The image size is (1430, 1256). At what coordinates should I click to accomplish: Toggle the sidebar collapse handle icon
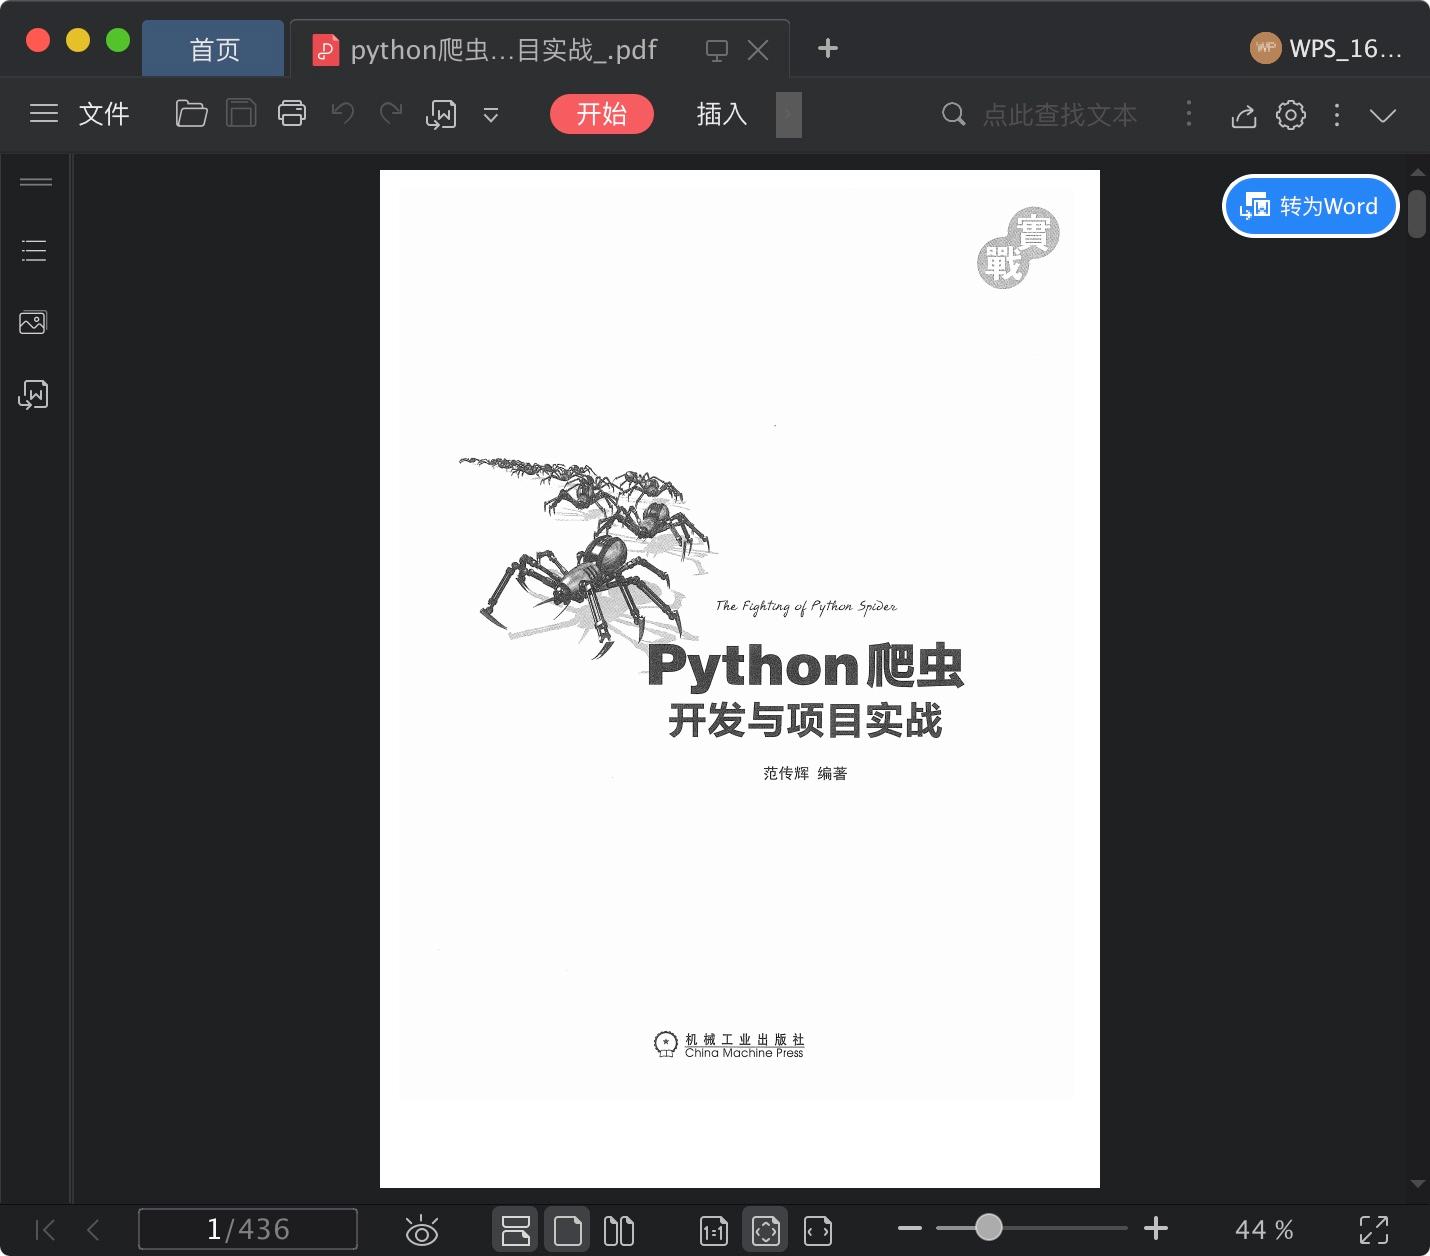tap(36, 182)
